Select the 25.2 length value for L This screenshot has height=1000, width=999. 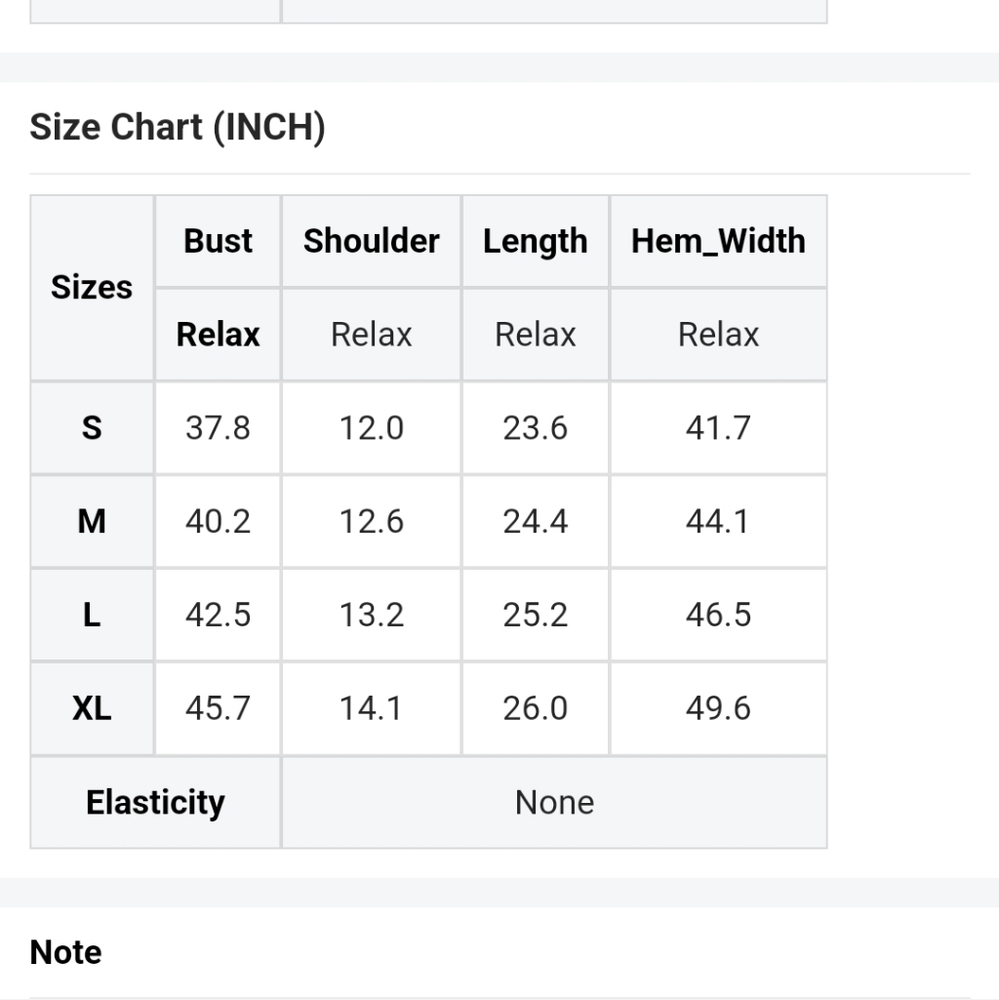(x=535, y=615)
